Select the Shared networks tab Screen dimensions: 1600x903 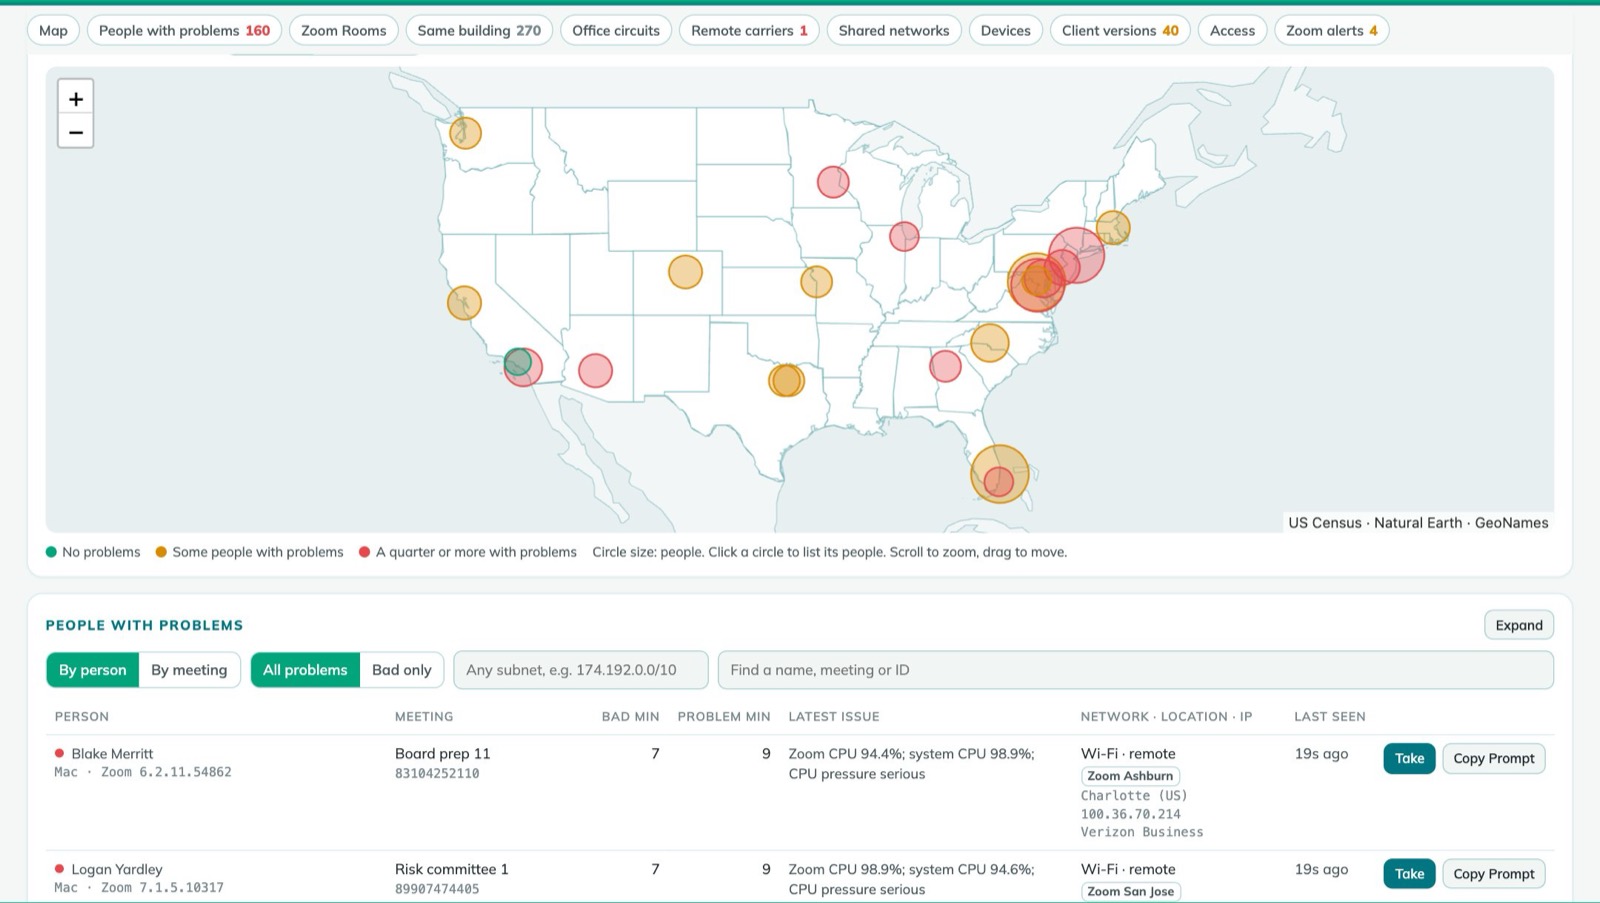(x=894, y=30)
